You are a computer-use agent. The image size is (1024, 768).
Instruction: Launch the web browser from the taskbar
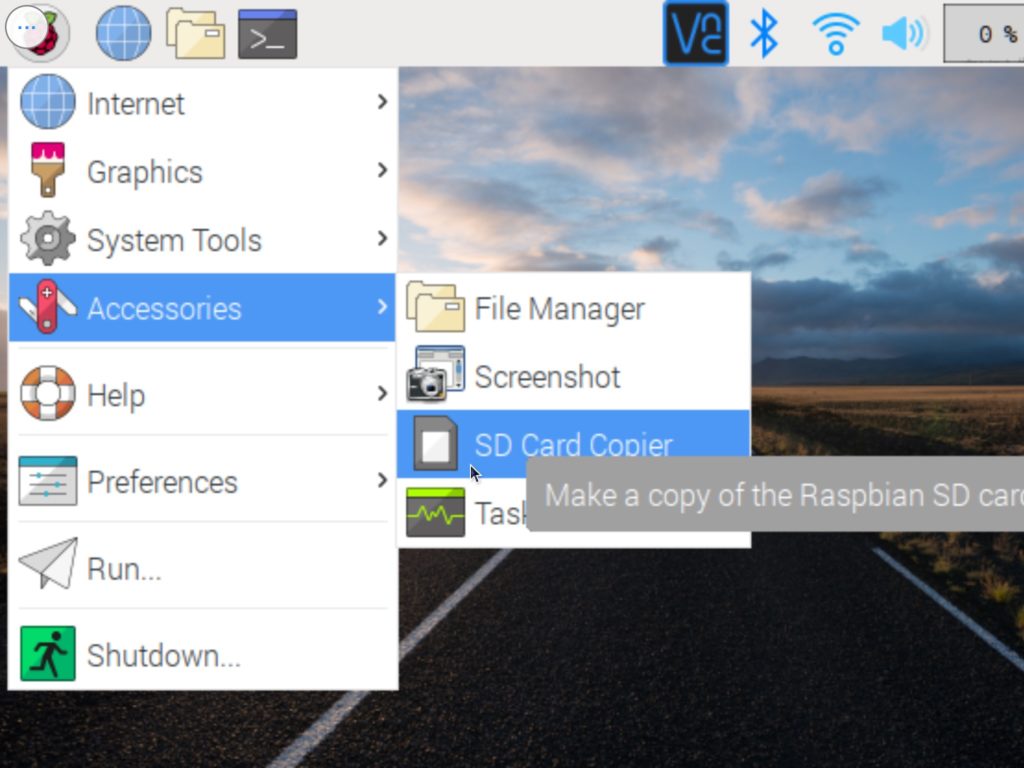click(x=123, y=33)
